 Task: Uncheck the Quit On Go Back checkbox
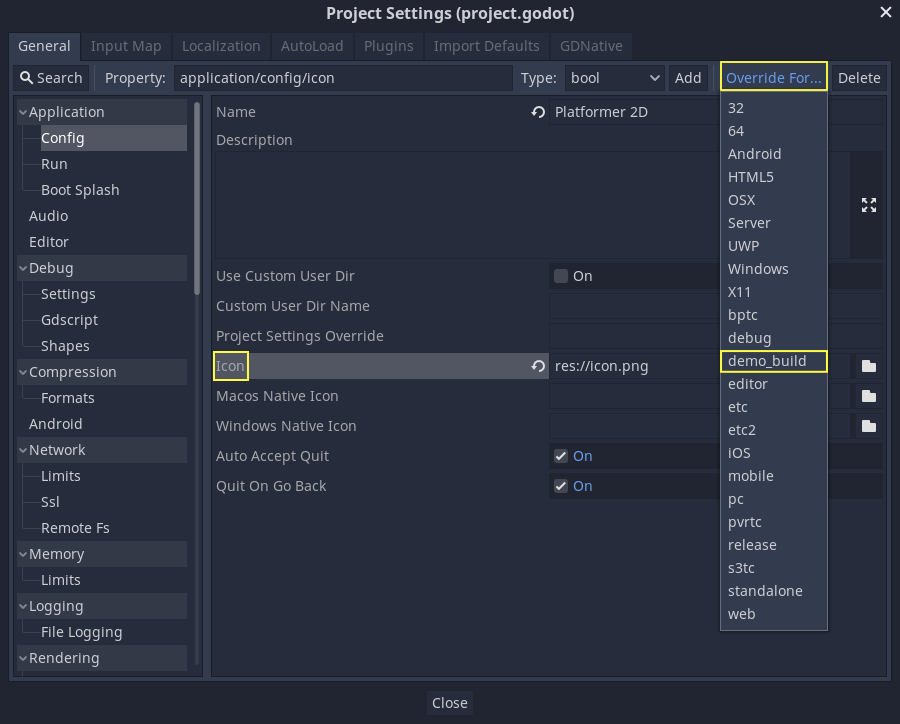561,486
